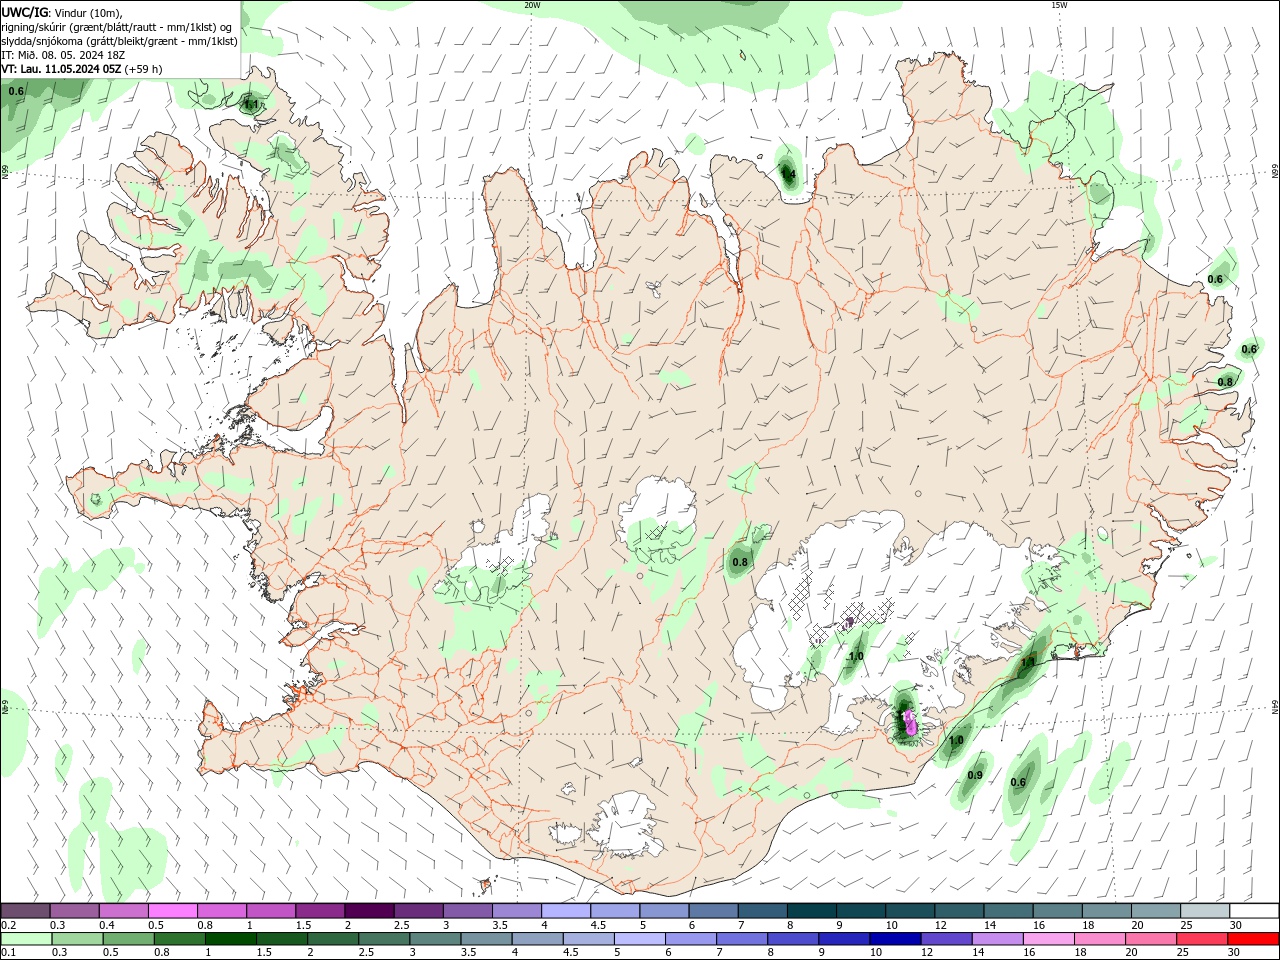Click the 20 swatch in upper legend row
1280x960 pixels.
coord(1156,911)
